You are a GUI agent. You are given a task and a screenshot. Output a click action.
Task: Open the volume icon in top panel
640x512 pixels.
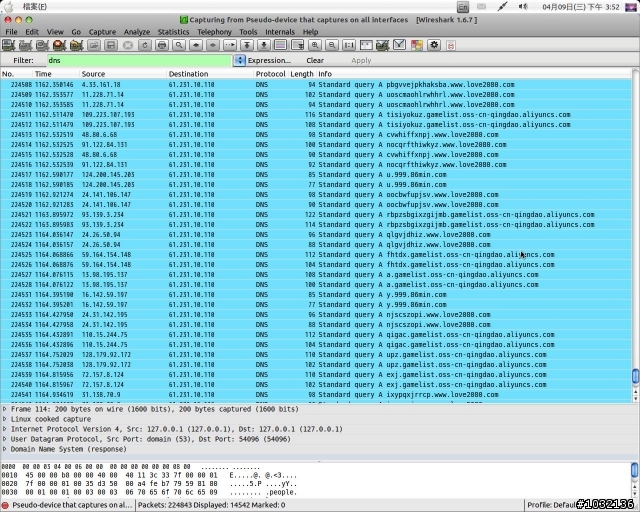pos(523,7)
